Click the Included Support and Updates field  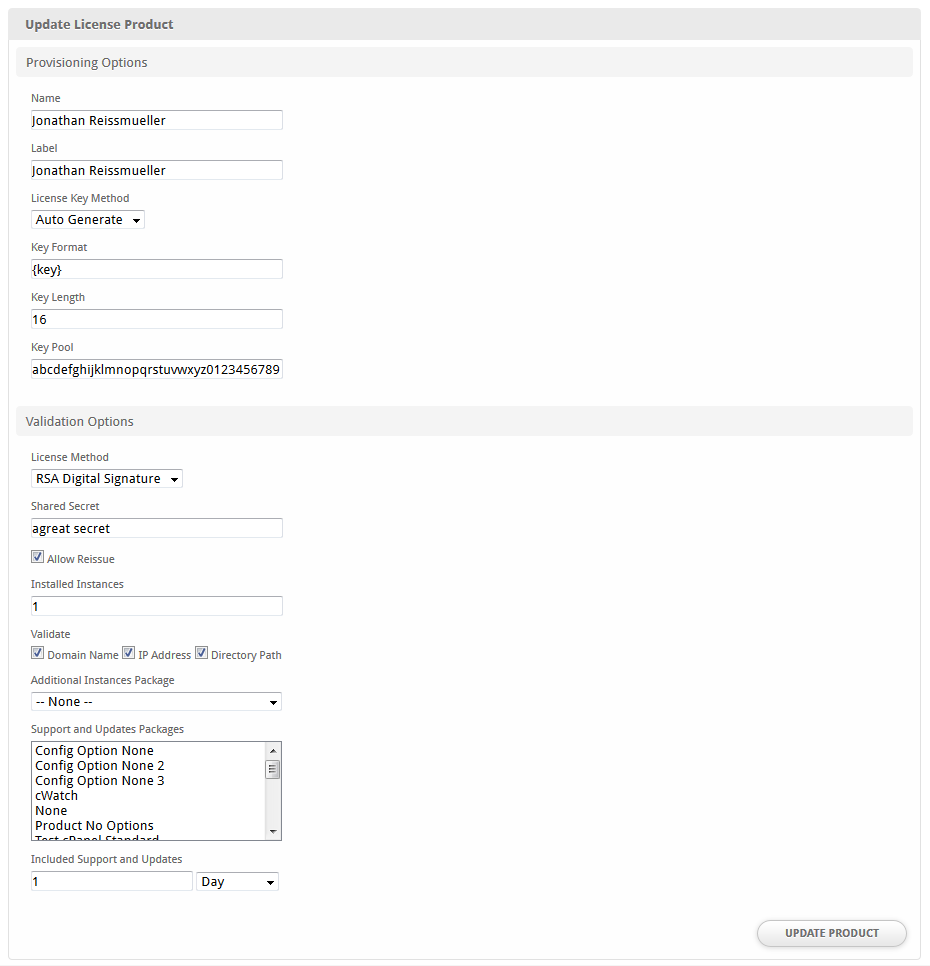(x=111, y=881)
